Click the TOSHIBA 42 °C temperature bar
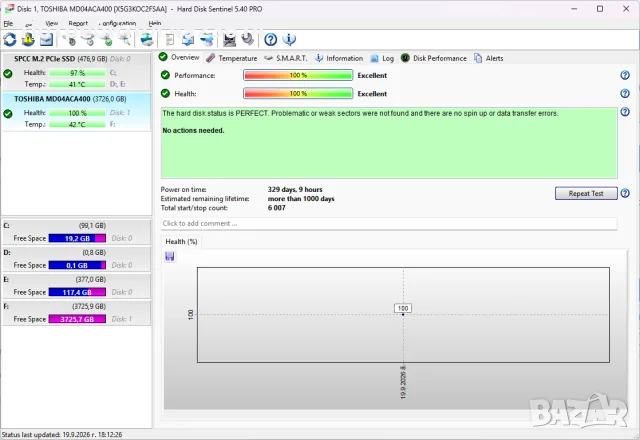Image resolution: width=640 pixels, height=440 pixels. (77, 124)
